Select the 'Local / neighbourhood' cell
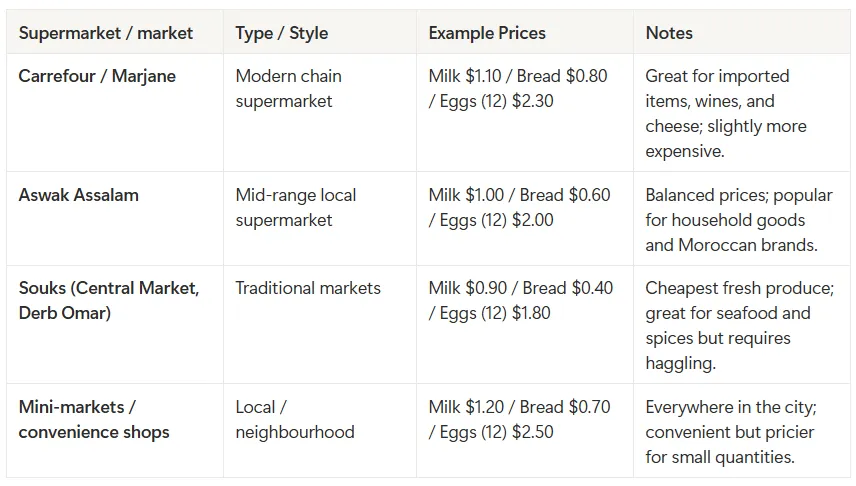 (295, 419)
